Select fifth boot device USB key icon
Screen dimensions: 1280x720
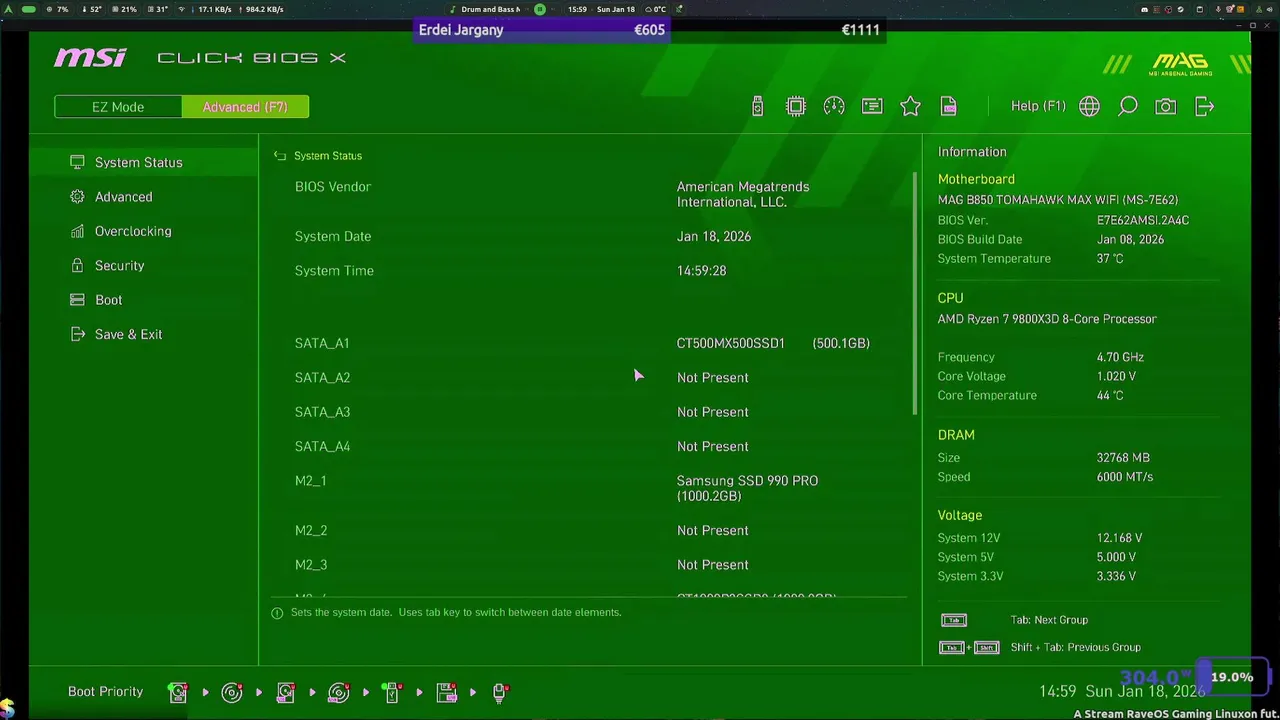[x=392, y=691]
